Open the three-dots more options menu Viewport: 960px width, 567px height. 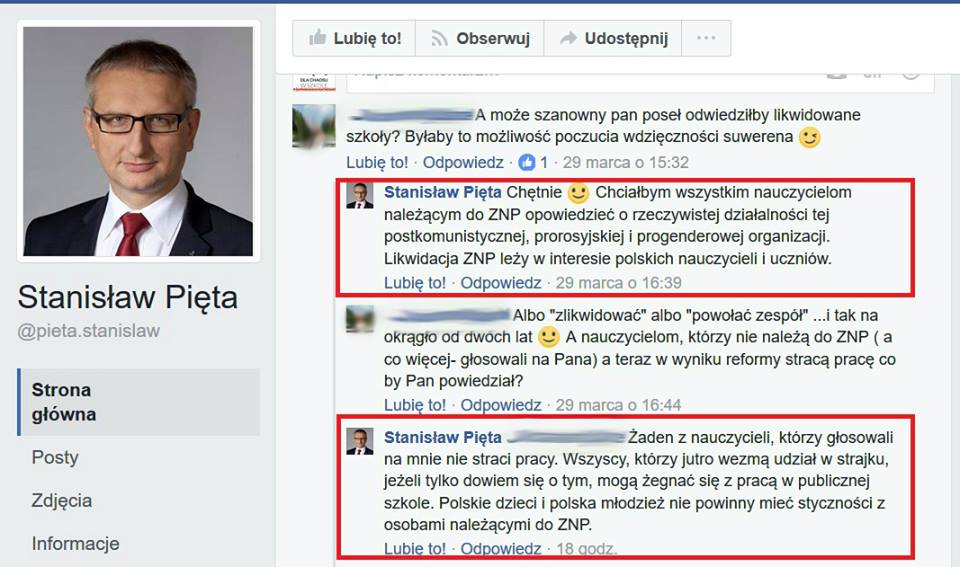706,38
